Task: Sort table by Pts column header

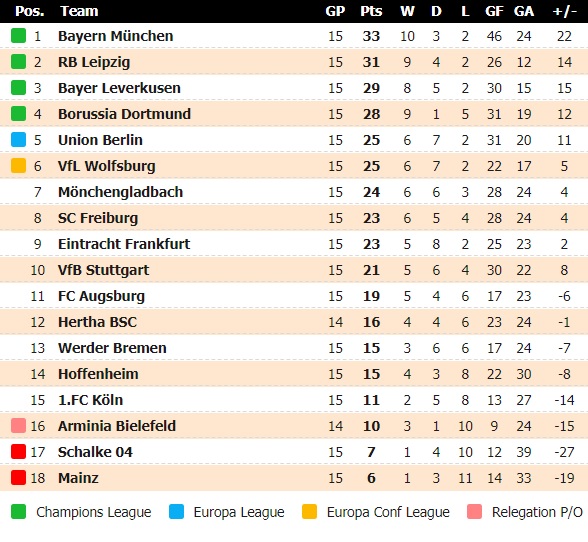Action: [371, 11]
